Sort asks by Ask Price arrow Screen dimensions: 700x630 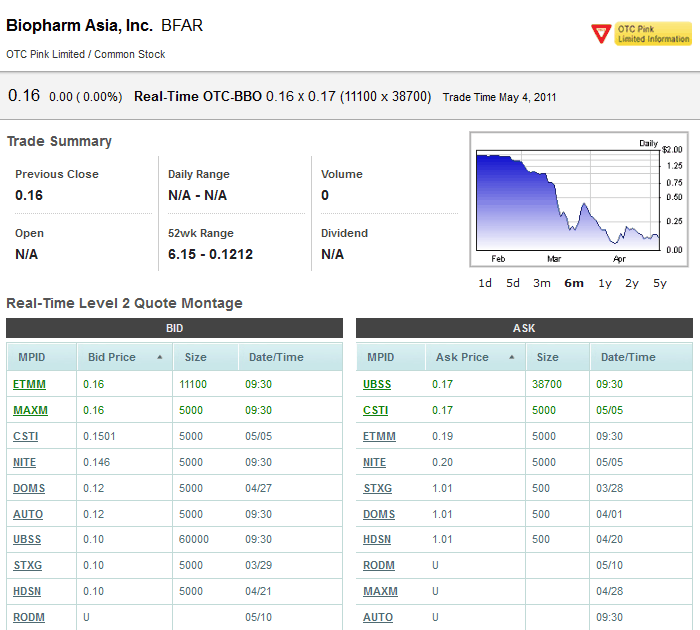coord(510,357)
